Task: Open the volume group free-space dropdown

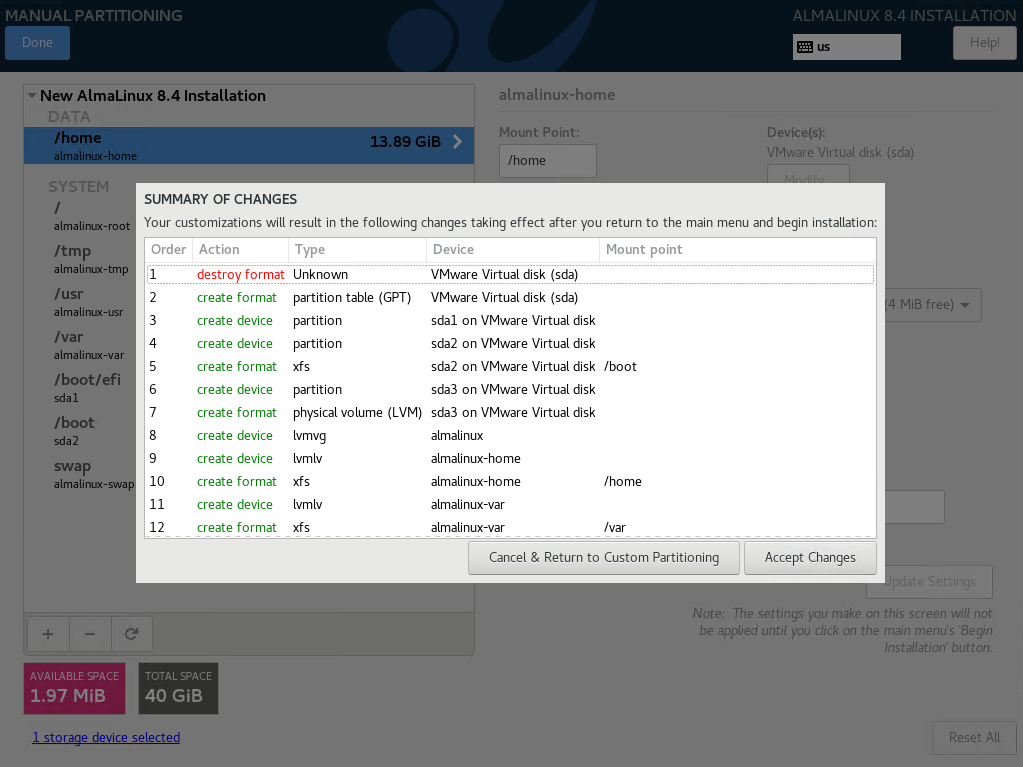Action: coord(930,305)
